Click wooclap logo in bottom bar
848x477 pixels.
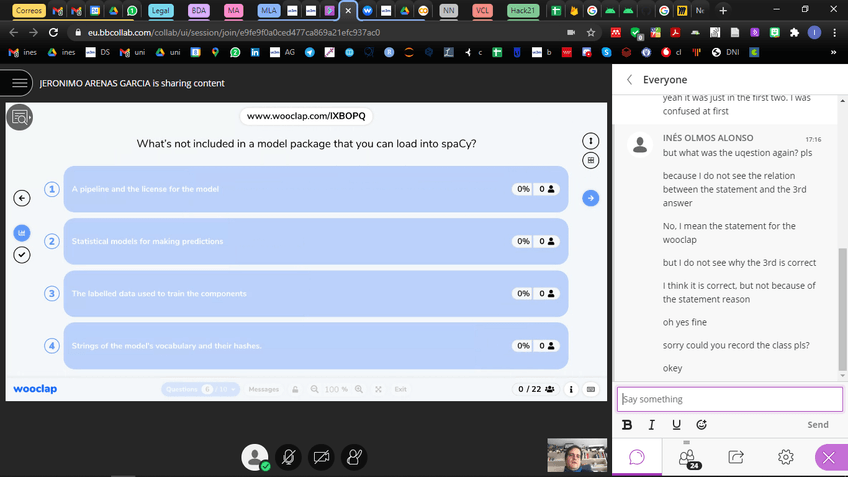pyautogui.click(x=35, y=389)
